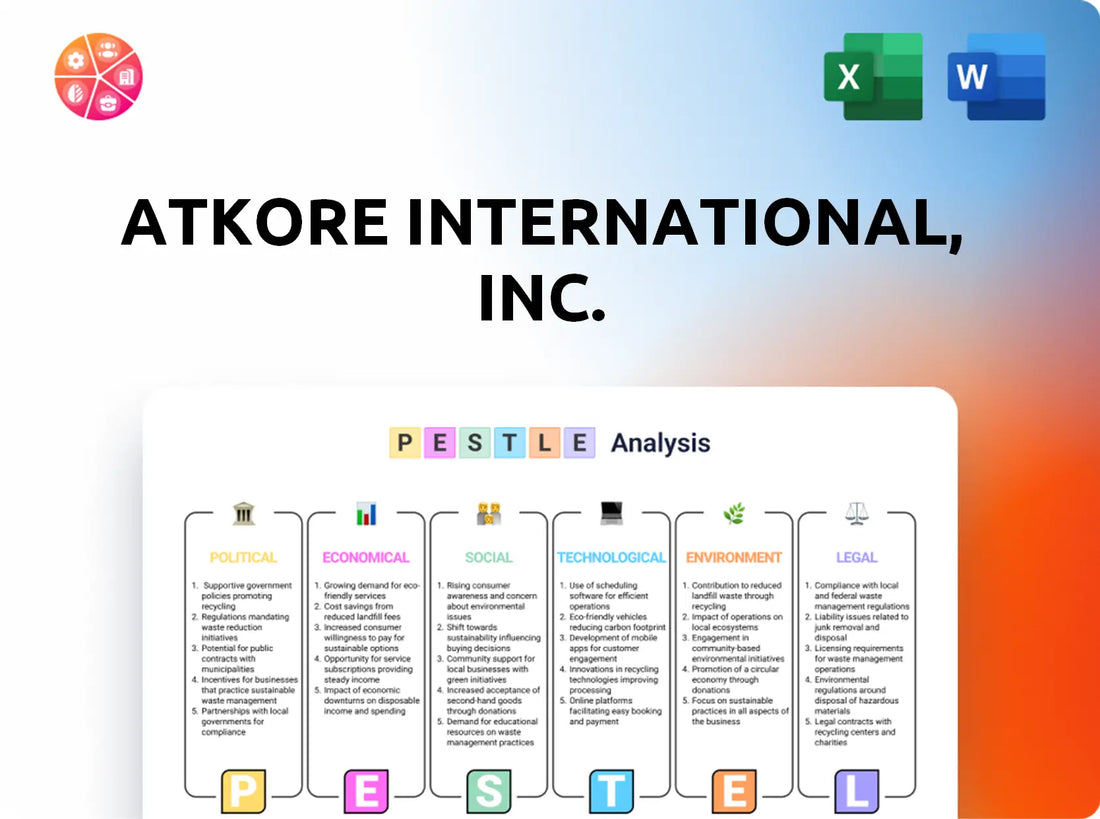
Task: Click "Legal contracts with recycling centers and charities"
Action: pyautogui.click(x=851, y=732)
